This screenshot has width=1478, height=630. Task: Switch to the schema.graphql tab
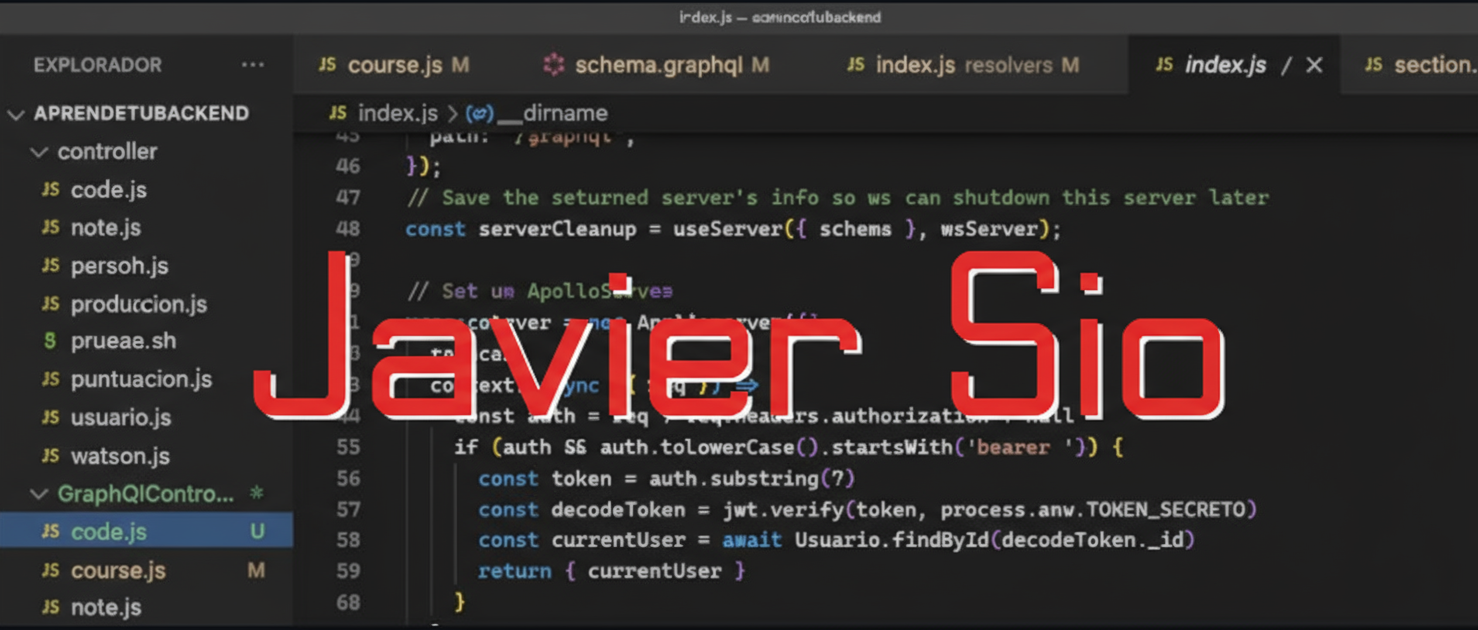(x=656, y=65)
